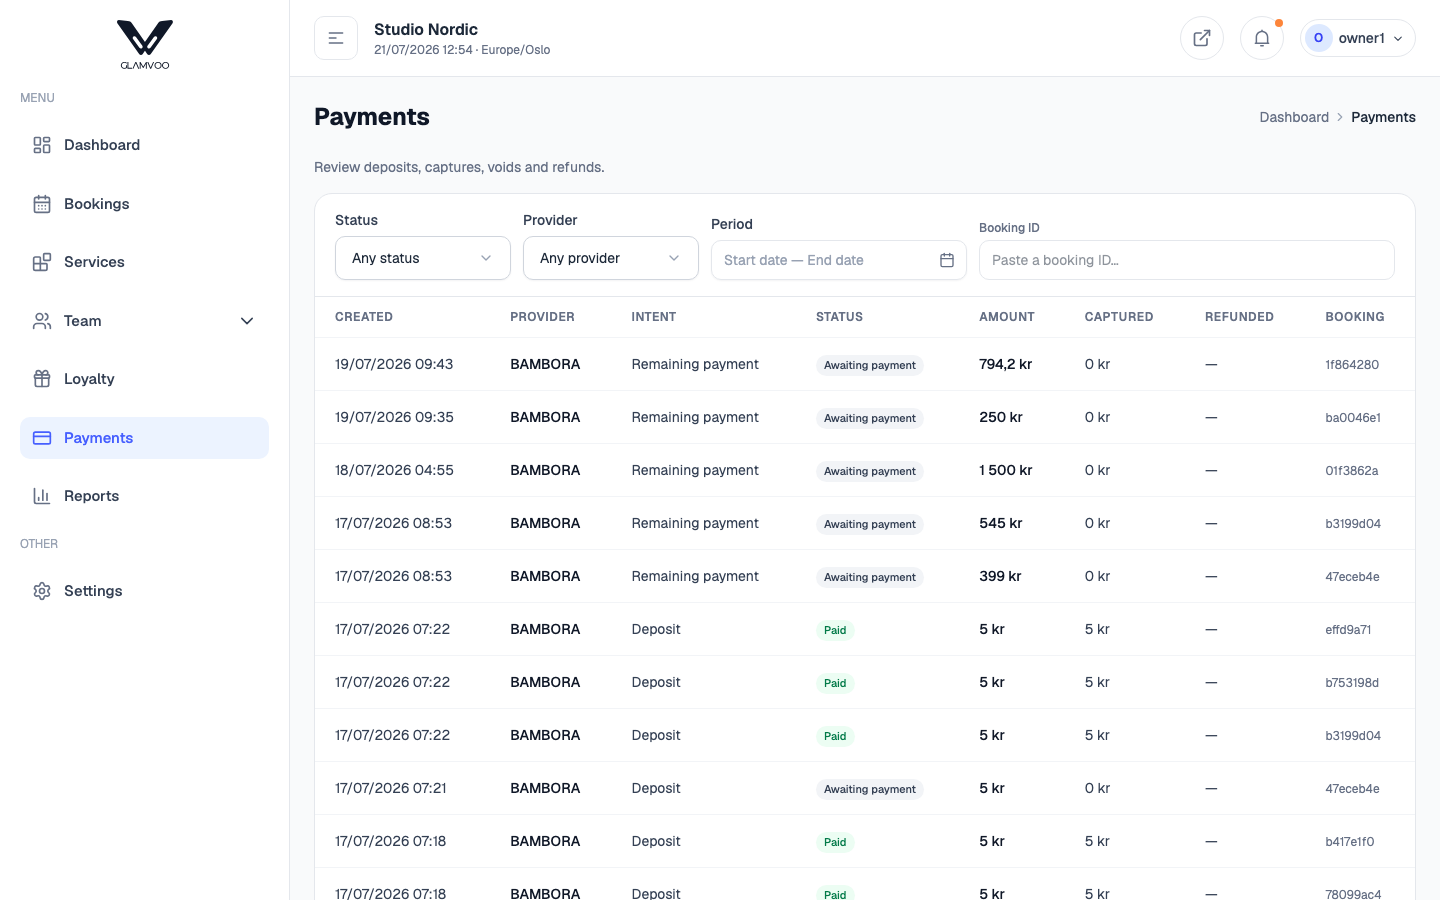Expand the Team submenu chevron
The image size is (1440, 900).
(x=247, y=321)
